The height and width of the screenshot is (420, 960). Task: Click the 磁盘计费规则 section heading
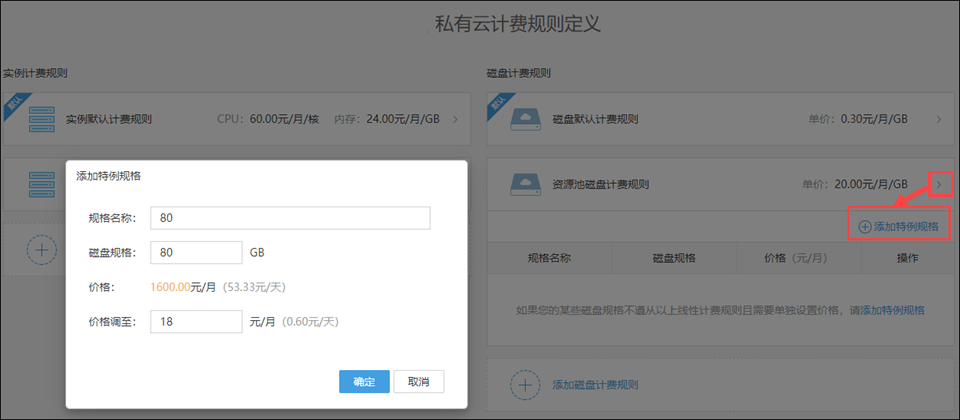tap(519, 73)
